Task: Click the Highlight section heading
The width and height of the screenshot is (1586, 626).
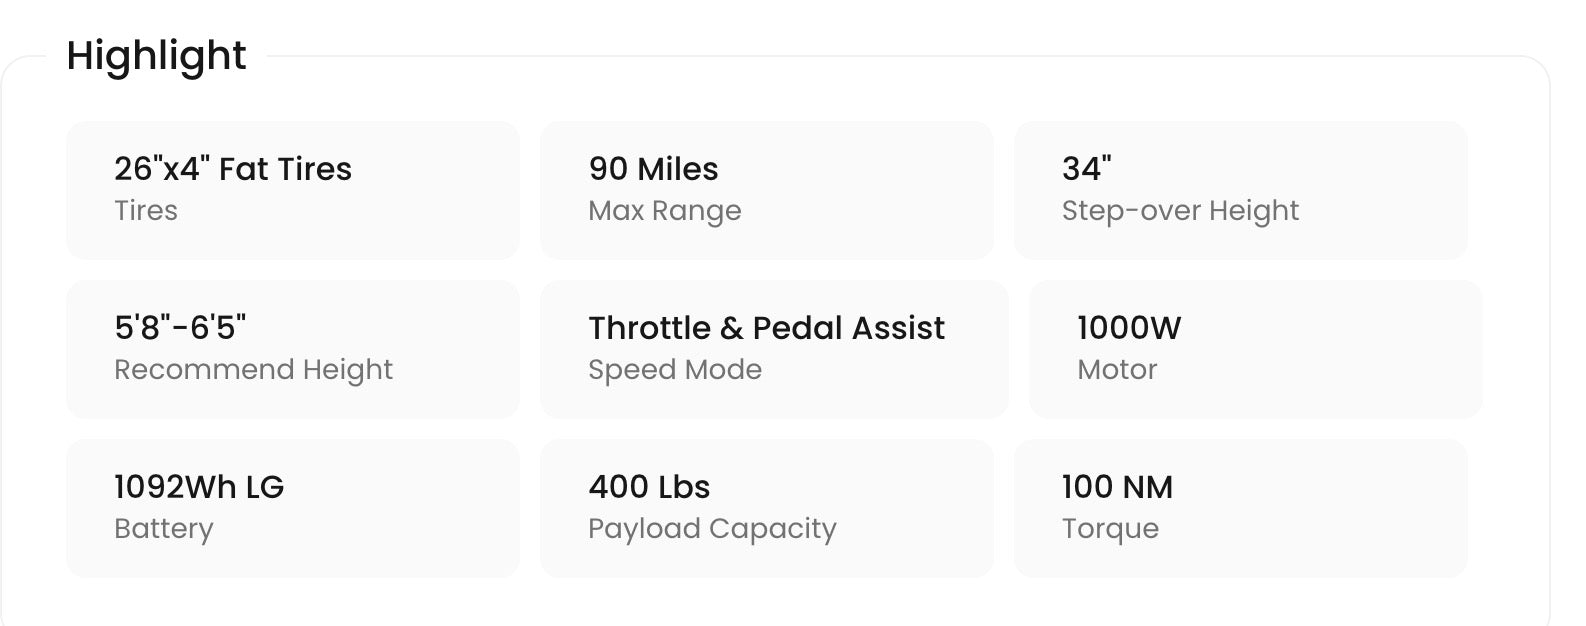Action: [x=156, y=56]
